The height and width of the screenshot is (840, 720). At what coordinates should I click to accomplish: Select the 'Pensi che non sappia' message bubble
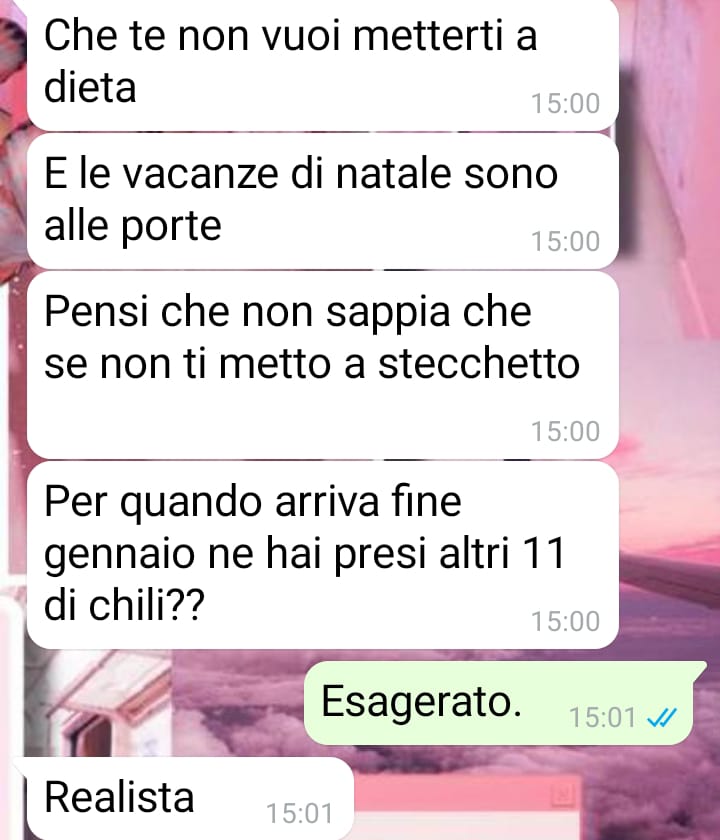323,365
